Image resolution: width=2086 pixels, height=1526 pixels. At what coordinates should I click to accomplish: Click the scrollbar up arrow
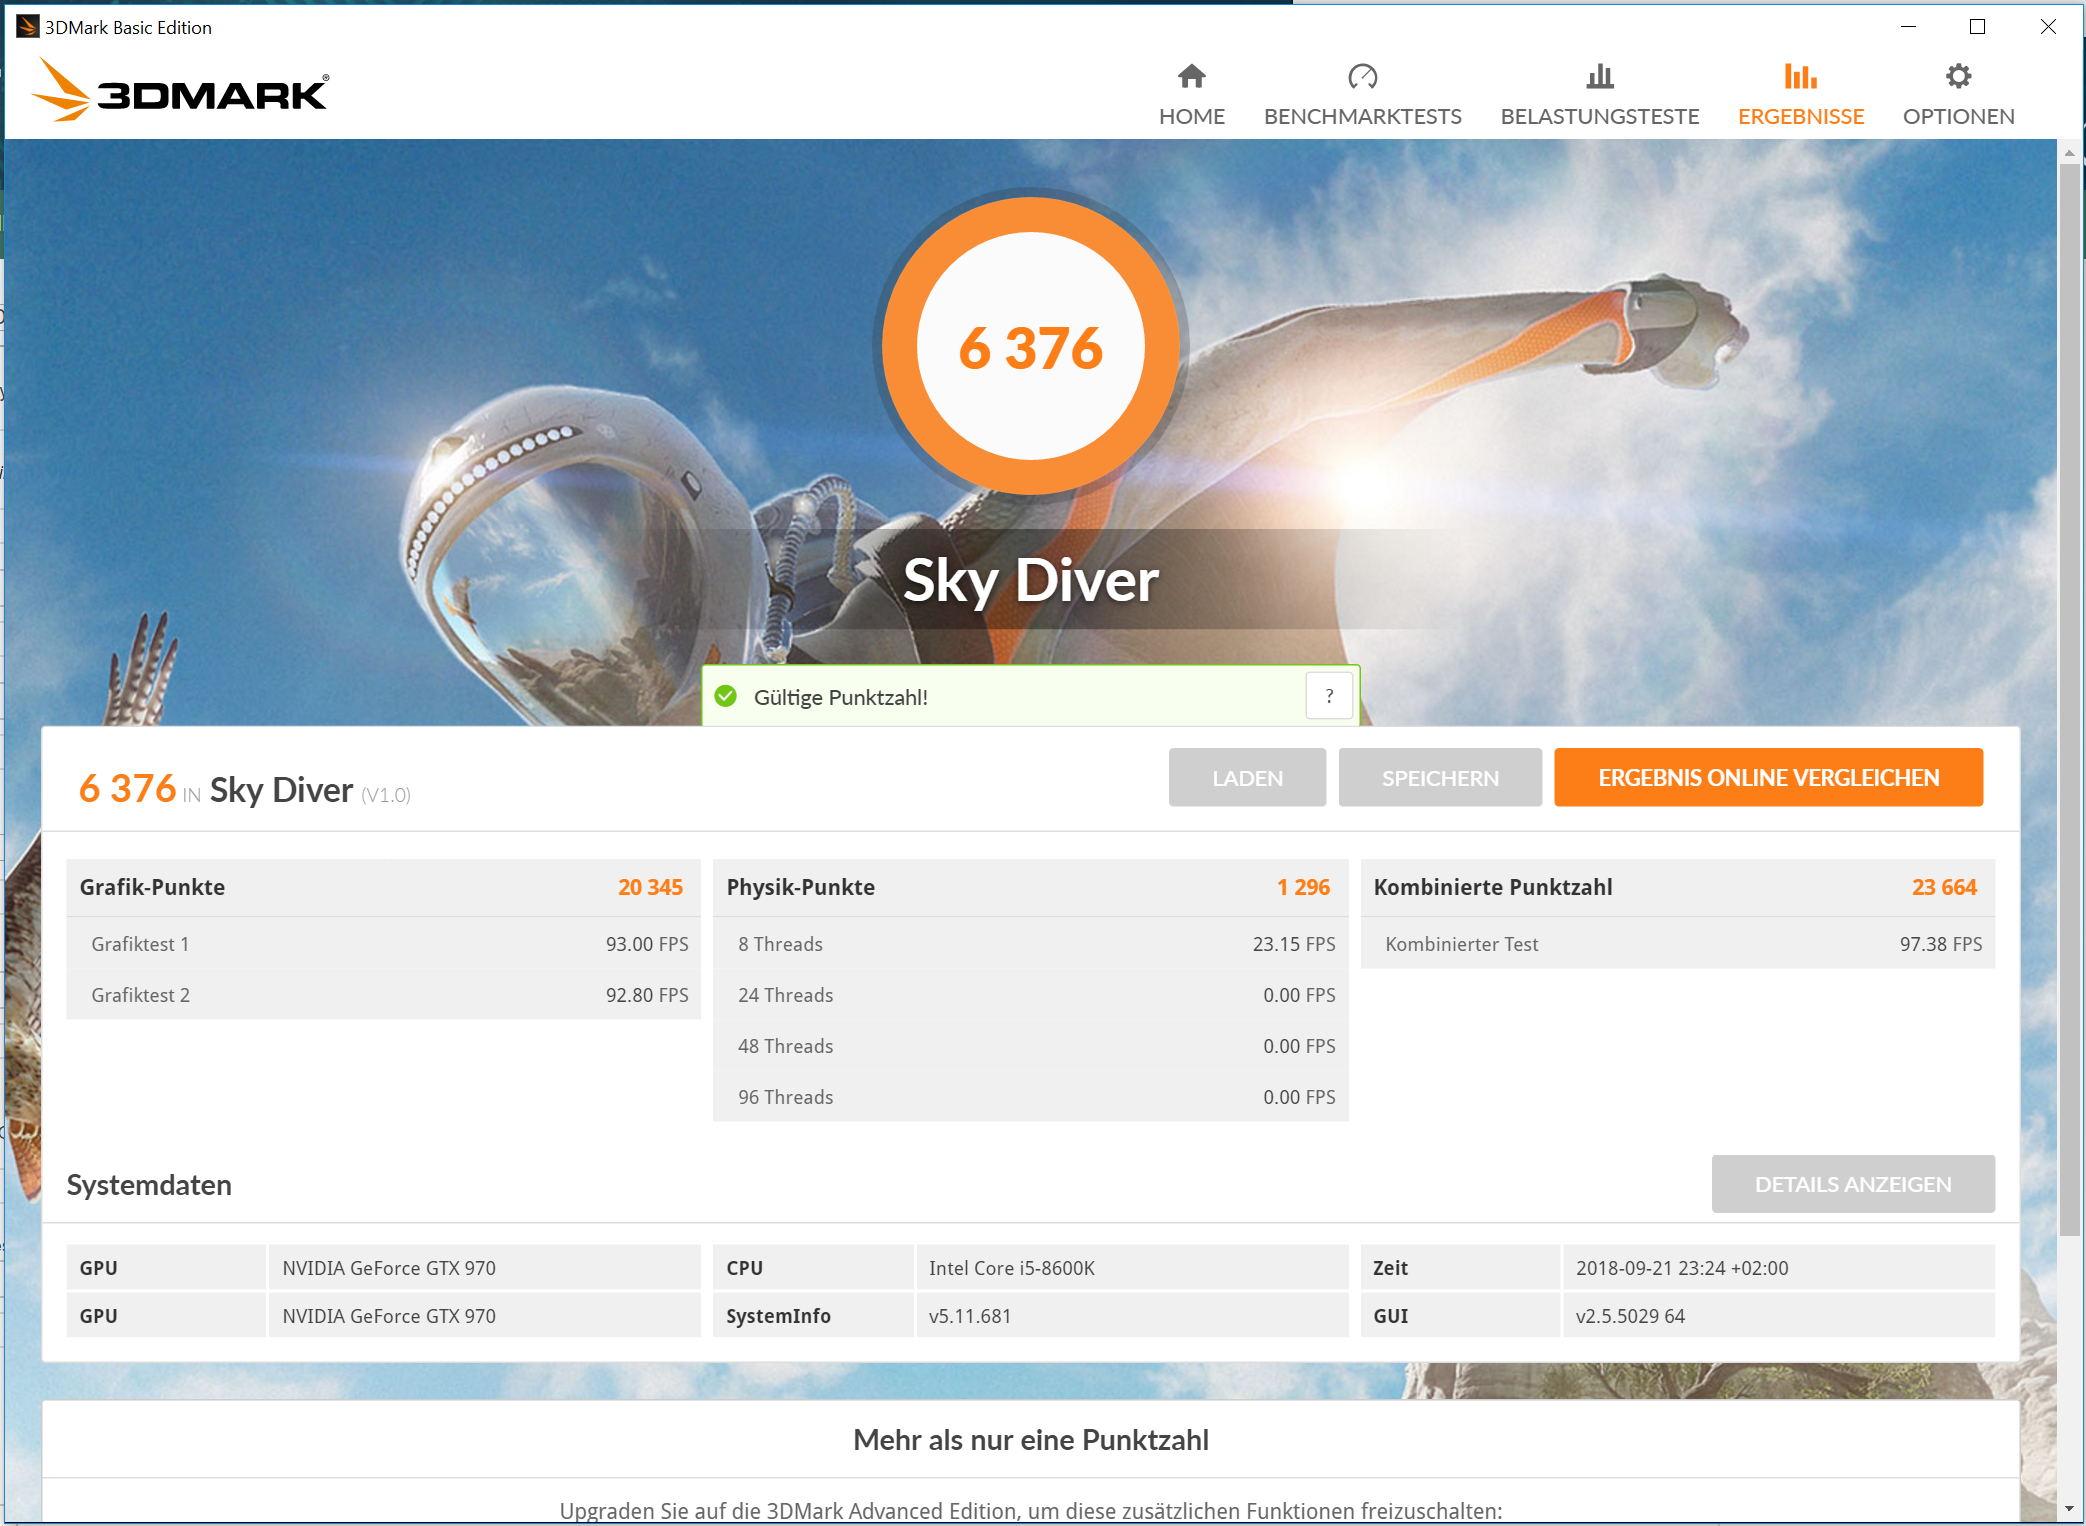click(2069, 153)
